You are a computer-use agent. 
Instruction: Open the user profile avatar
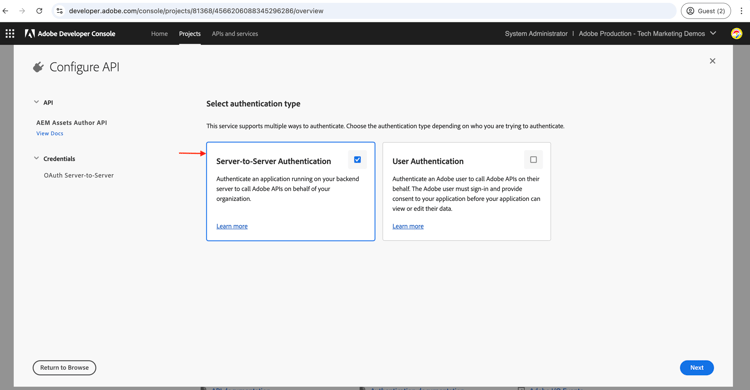[737, 33]
